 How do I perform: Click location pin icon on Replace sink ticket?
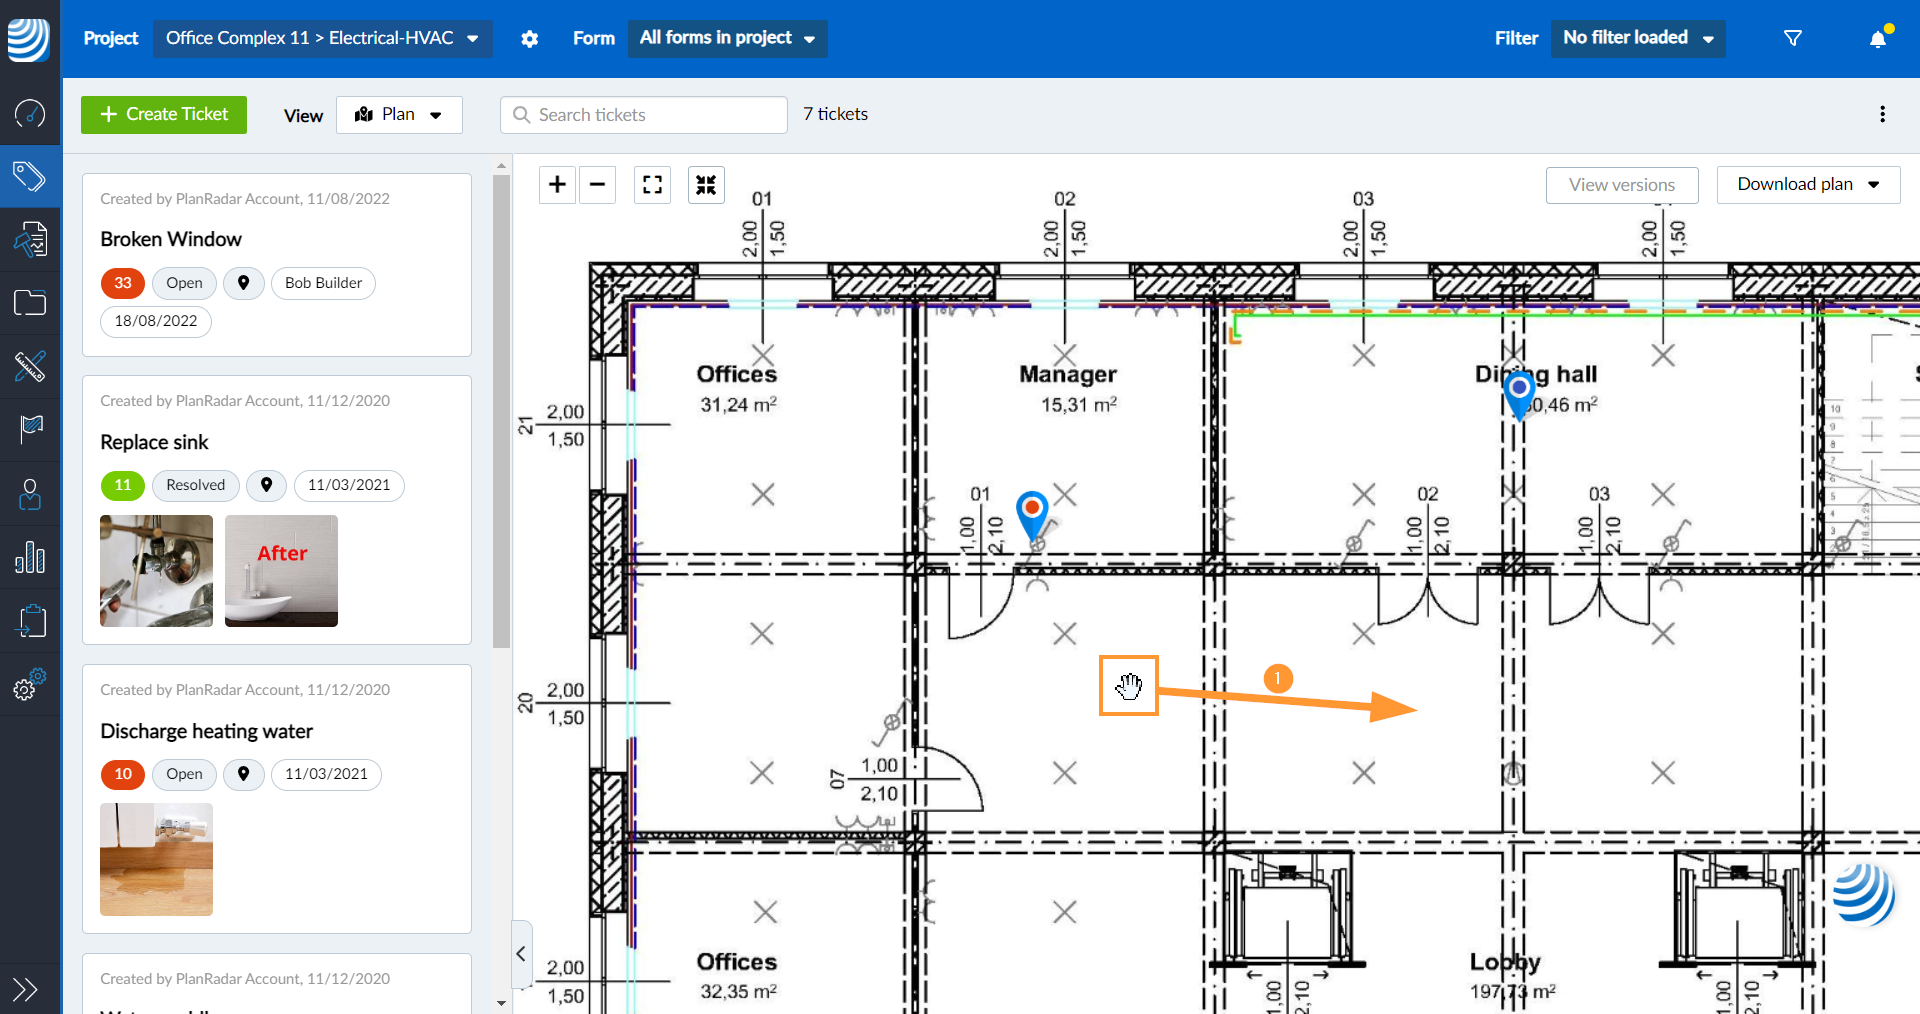(267, 485)
